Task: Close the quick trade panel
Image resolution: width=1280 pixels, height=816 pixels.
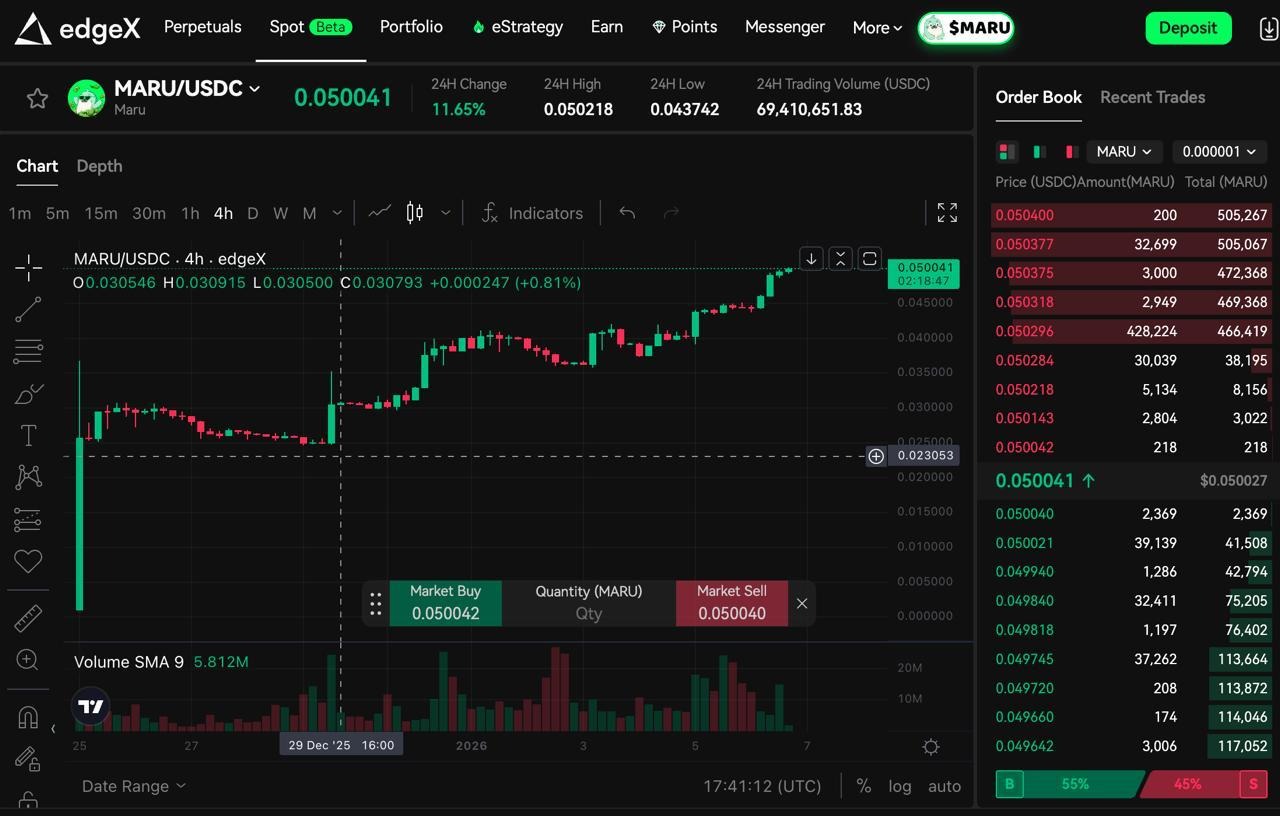Action: tap(802, 603)
